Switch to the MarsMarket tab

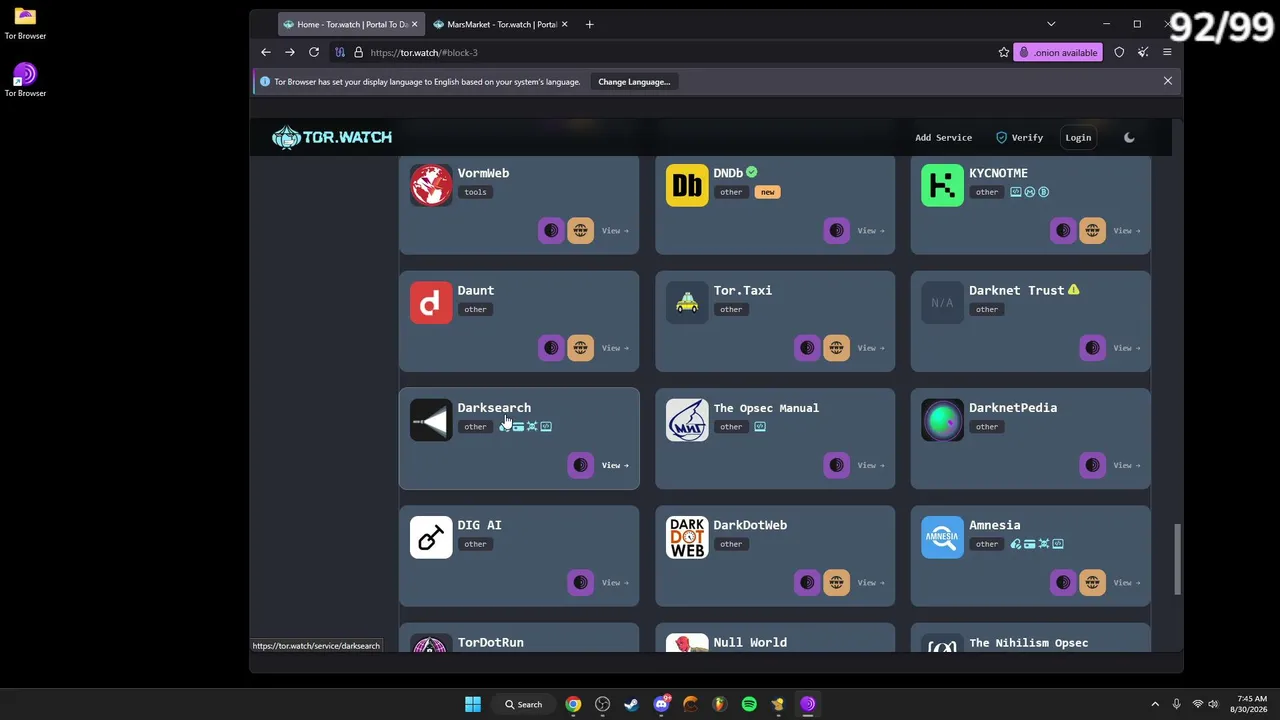click(501, 24)
